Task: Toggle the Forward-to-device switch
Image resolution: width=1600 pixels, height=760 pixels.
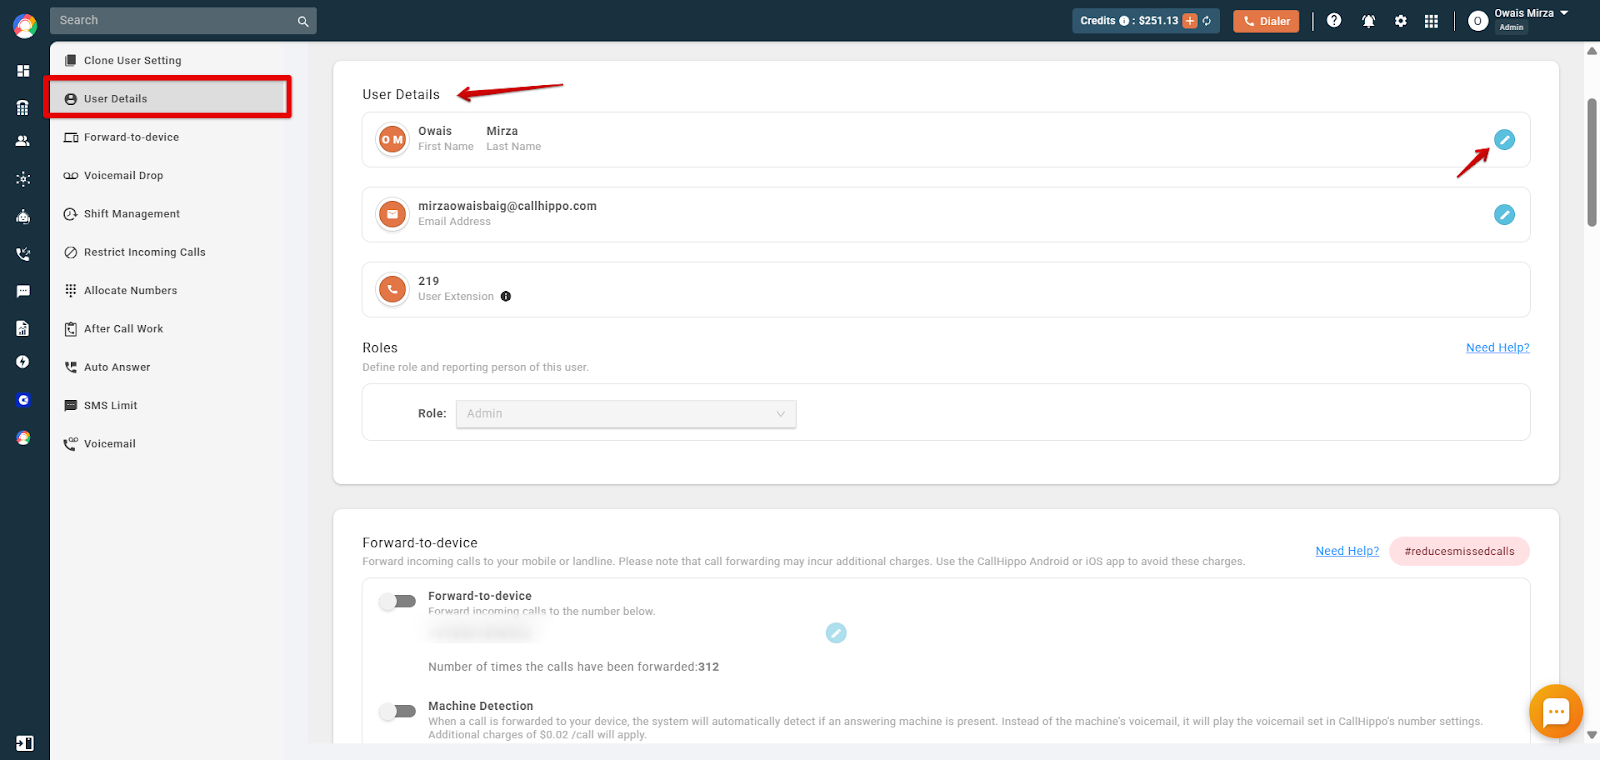Action: (397, 601)
